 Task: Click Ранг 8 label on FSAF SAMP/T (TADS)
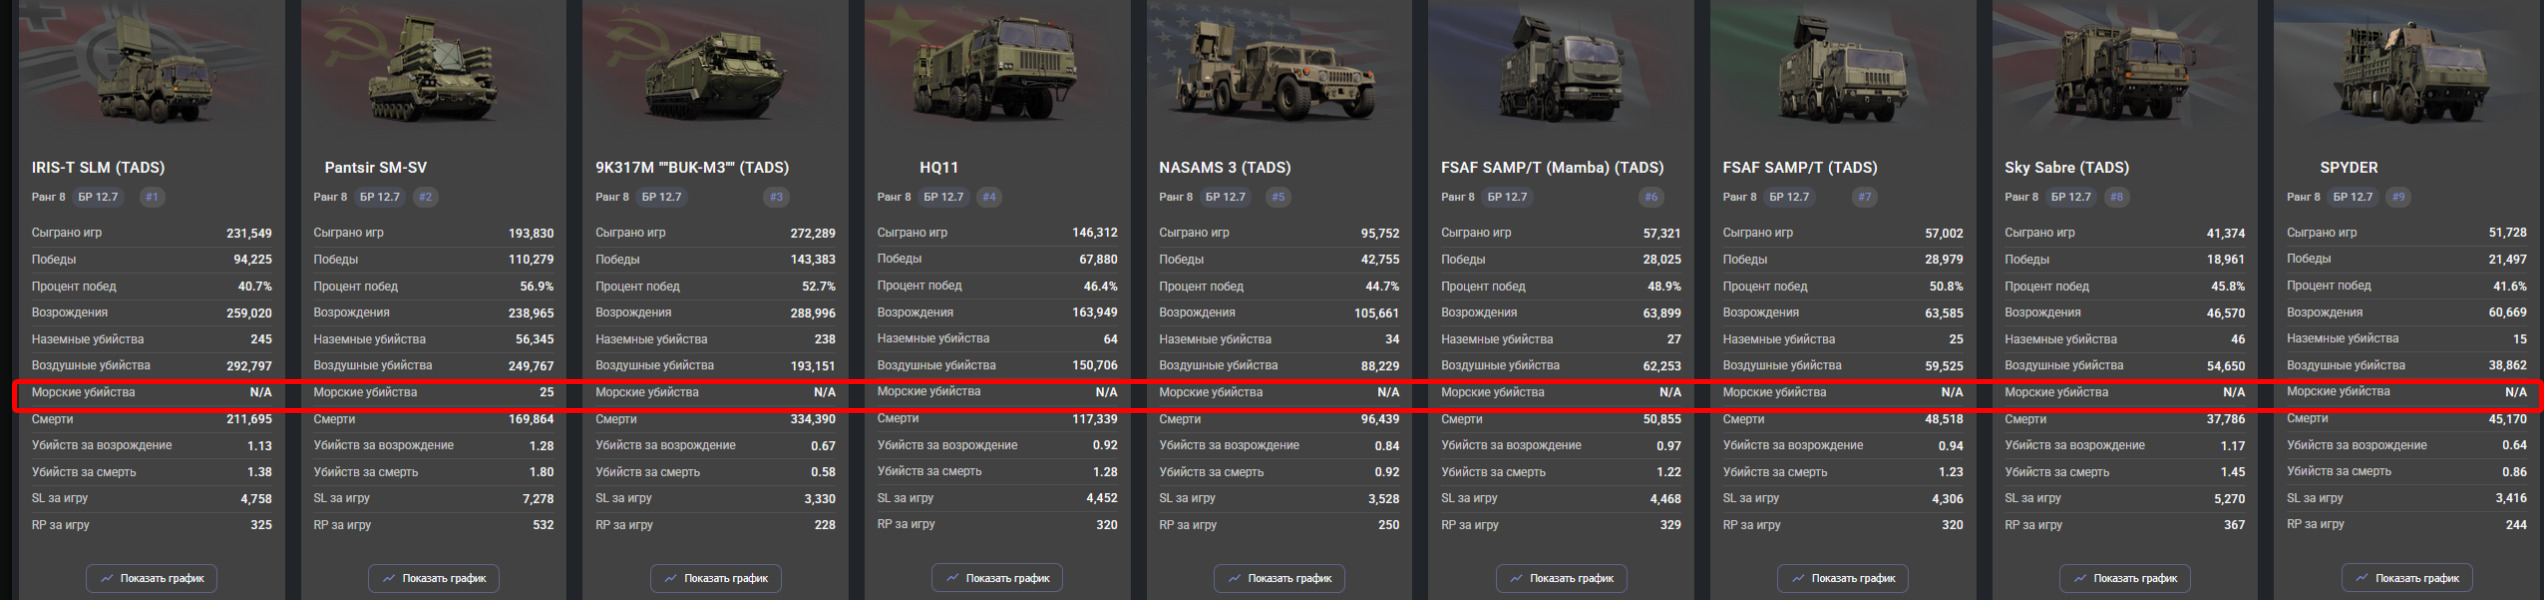point(1741,197)
